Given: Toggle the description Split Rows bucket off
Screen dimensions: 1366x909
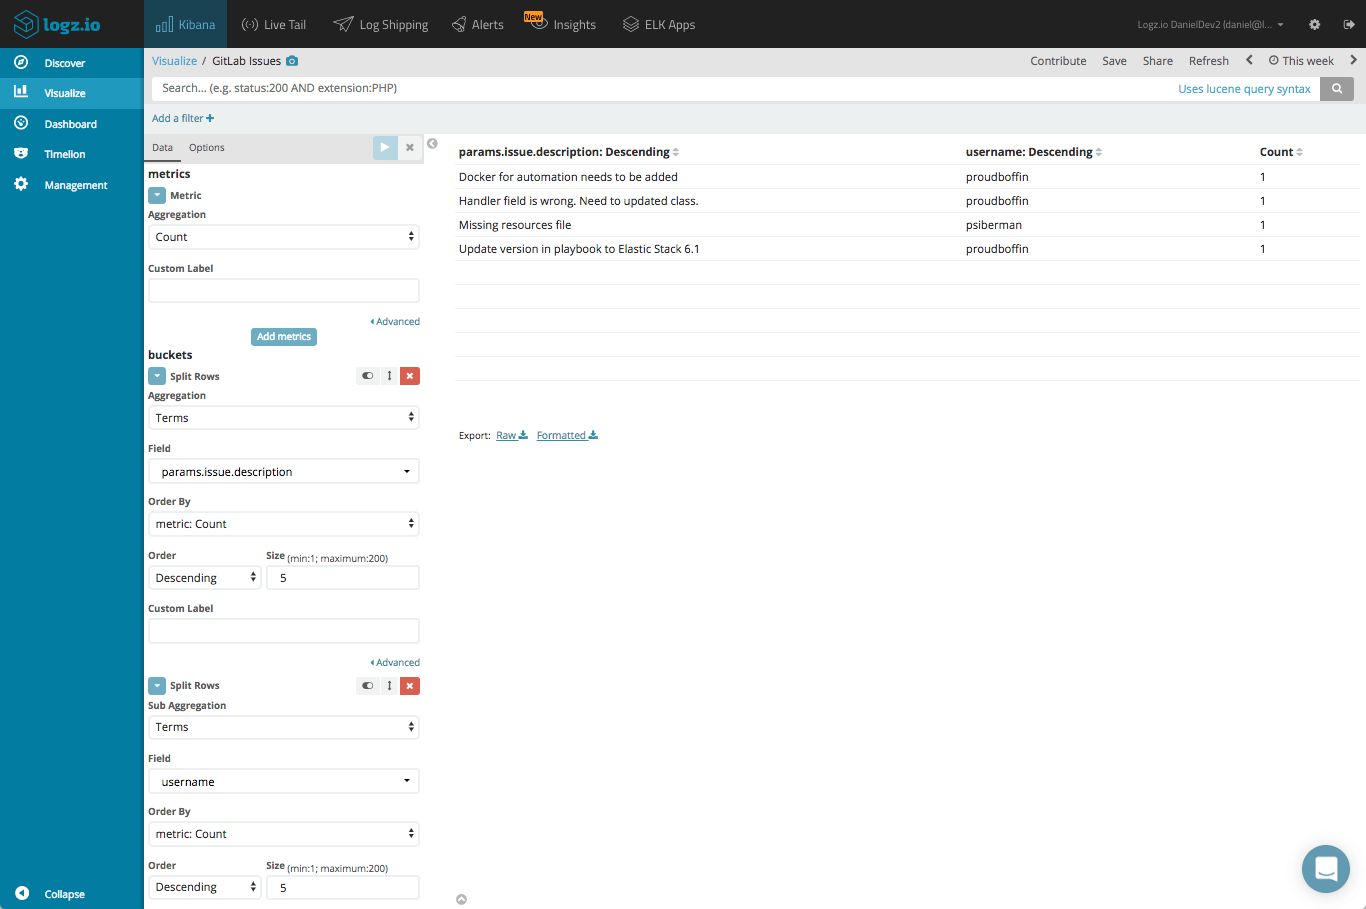Looking at the screenshot, I should click(x=368, y=376).
